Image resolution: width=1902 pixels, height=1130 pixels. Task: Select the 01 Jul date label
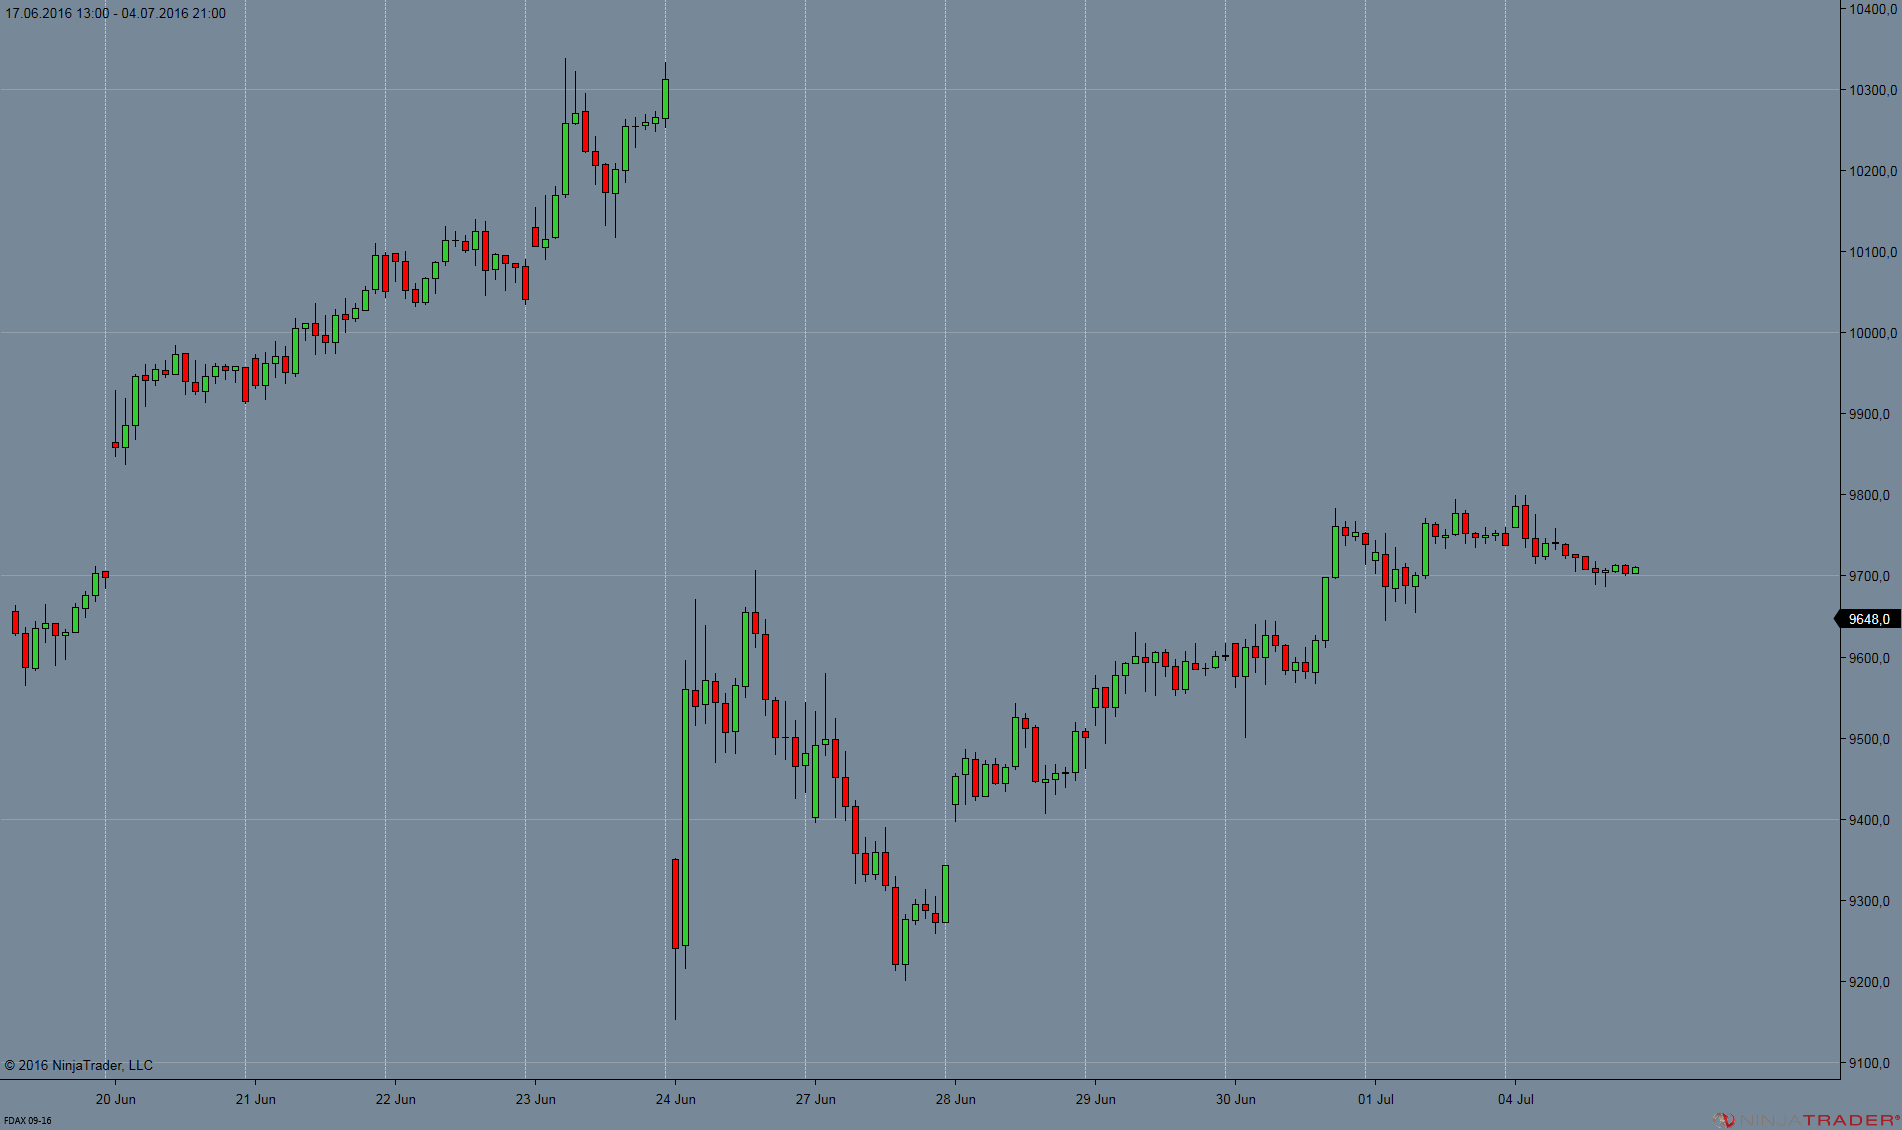pos(1376,1099)
